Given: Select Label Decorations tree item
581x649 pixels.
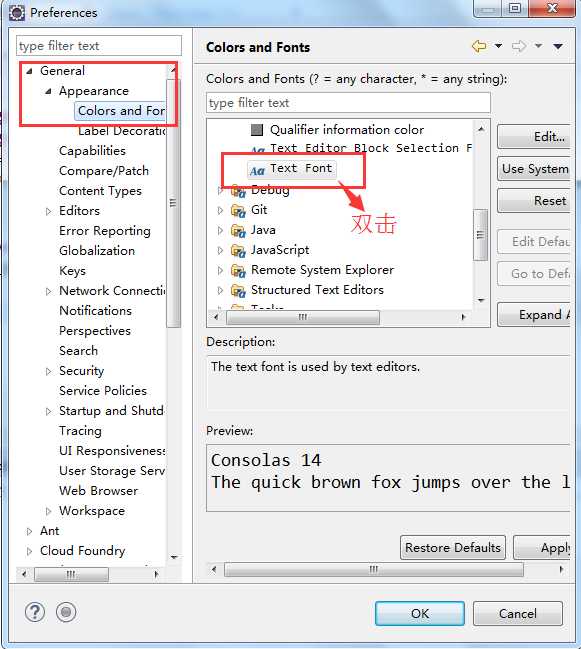Looking at the screenshot, I should (122, 131).
